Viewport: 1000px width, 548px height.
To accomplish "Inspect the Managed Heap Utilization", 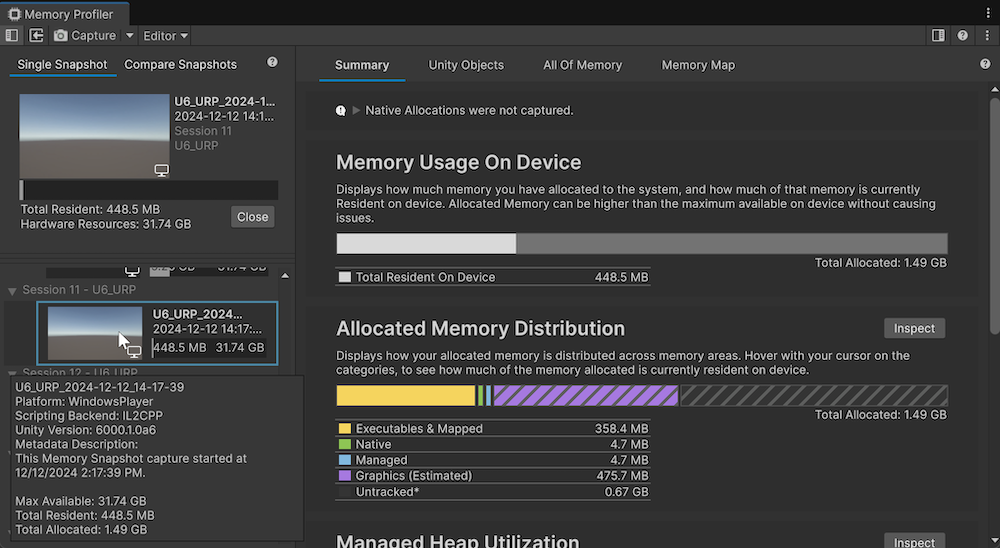I will point(914,542).
